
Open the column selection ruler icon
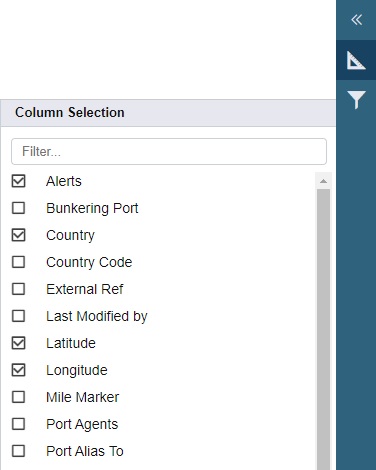356,60
